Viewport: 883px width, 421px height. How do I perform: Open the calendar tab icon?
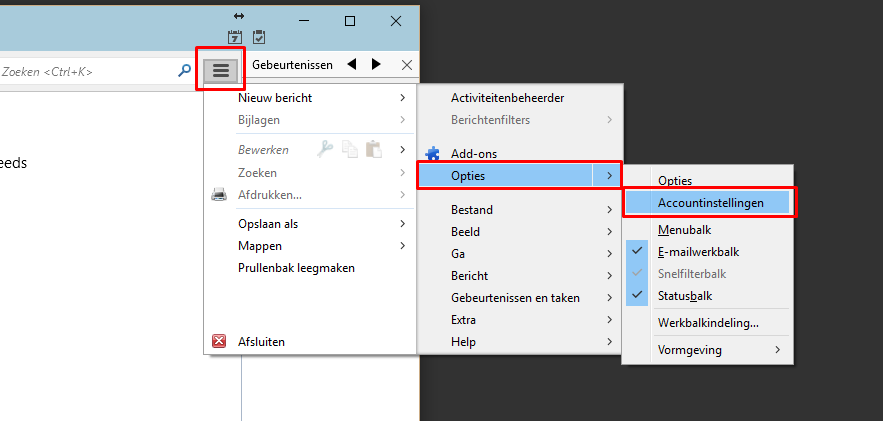coord(235,37)
